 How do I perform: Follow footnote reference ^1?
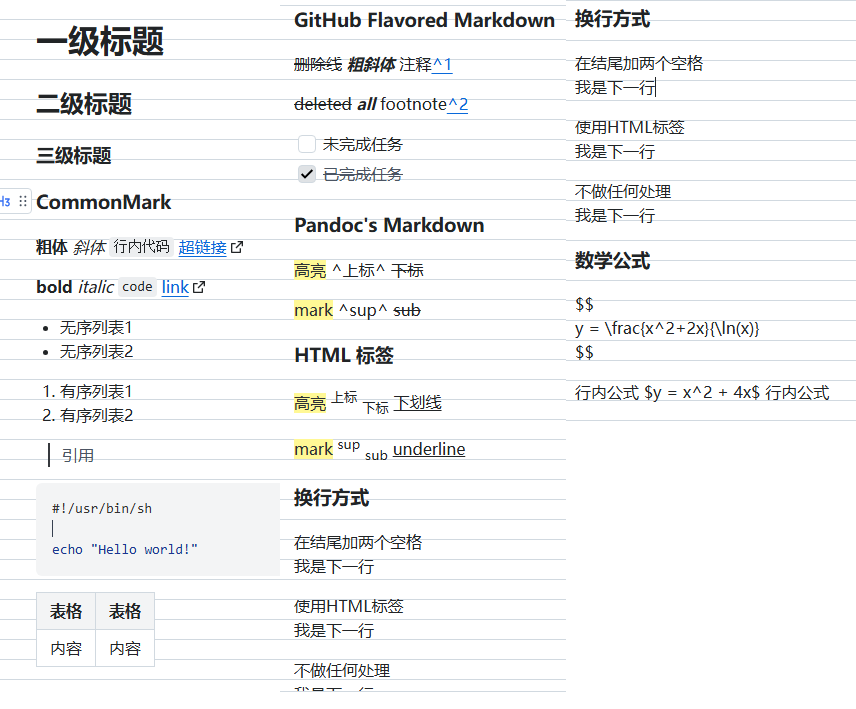442,64
